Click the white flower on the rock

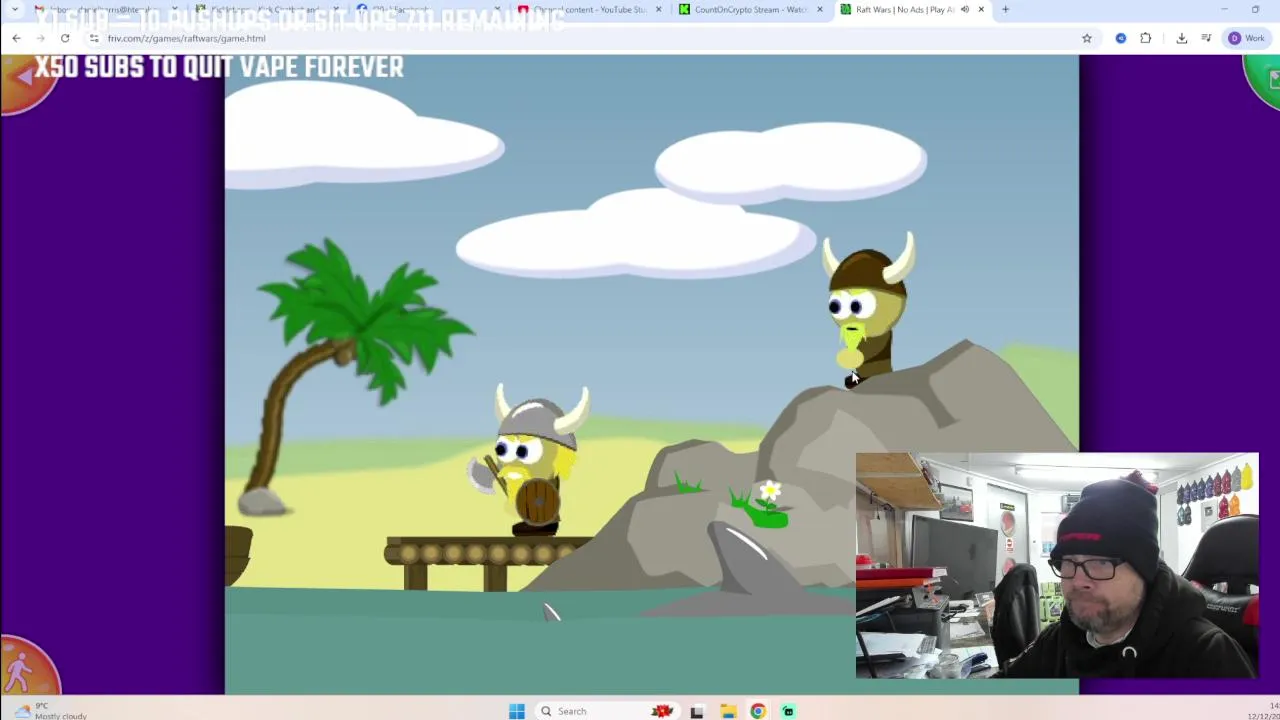point(769,491)
